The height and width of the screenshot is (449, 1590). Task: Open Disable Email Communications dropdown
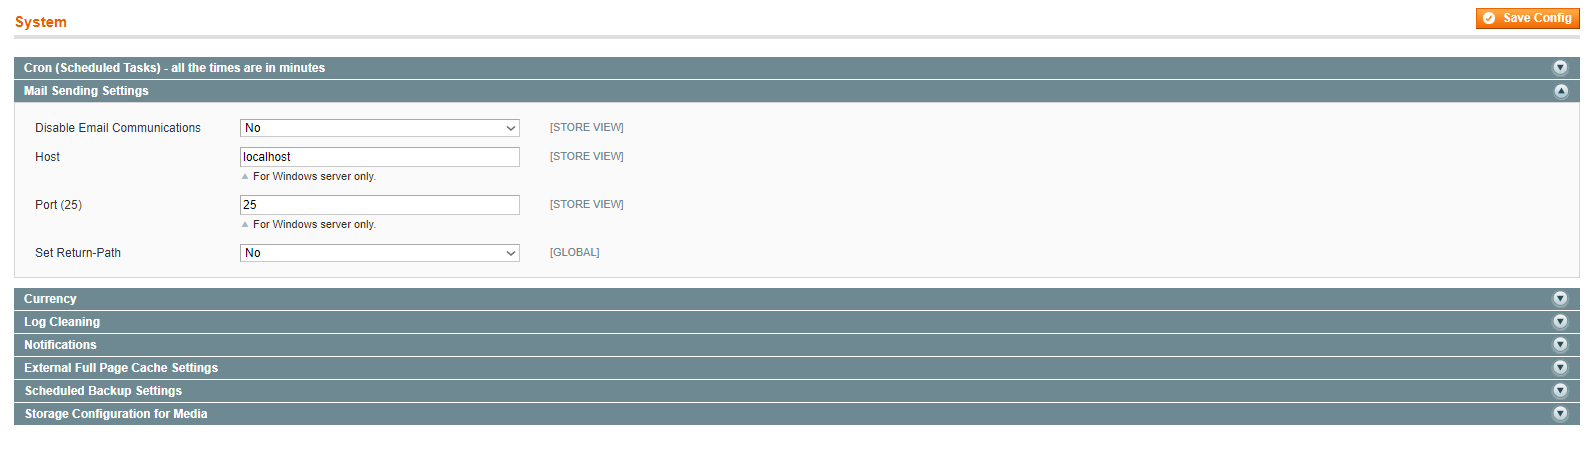(380, 128)
